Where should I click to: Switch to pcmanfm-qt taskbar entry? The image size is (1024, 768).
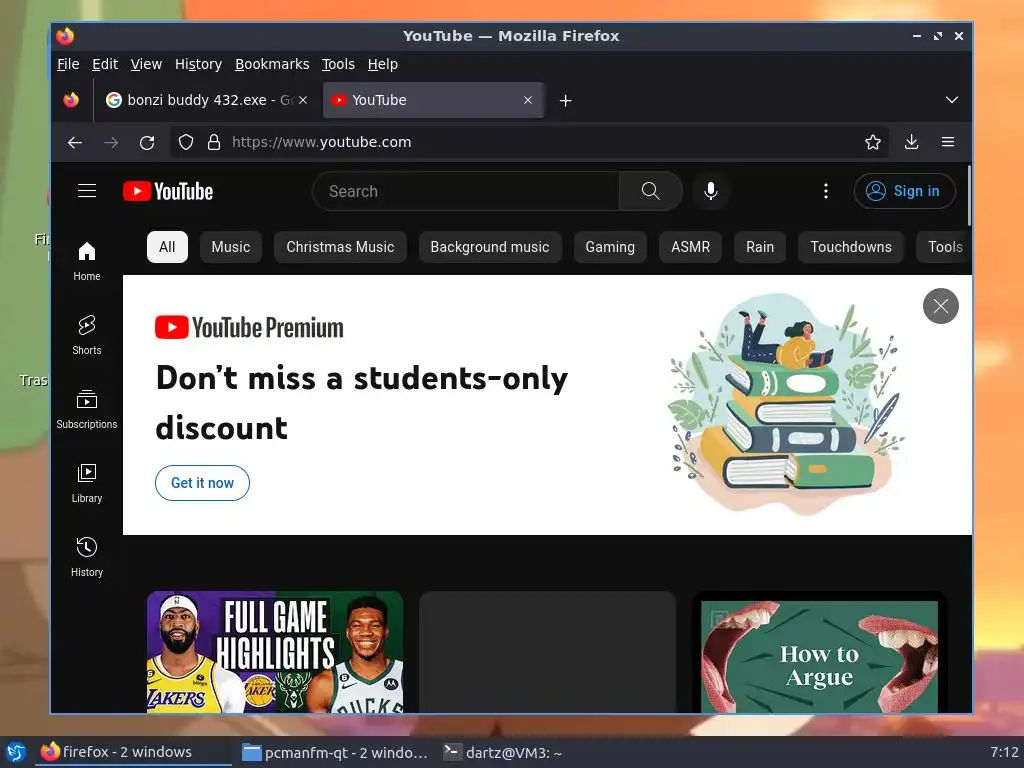click(x=334, y=752)
